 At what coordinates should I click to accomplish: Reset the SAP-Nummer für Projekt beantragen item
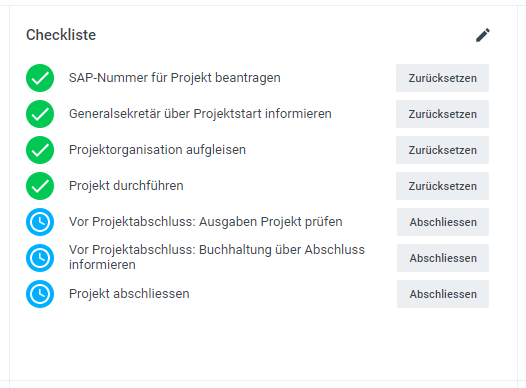442,78
